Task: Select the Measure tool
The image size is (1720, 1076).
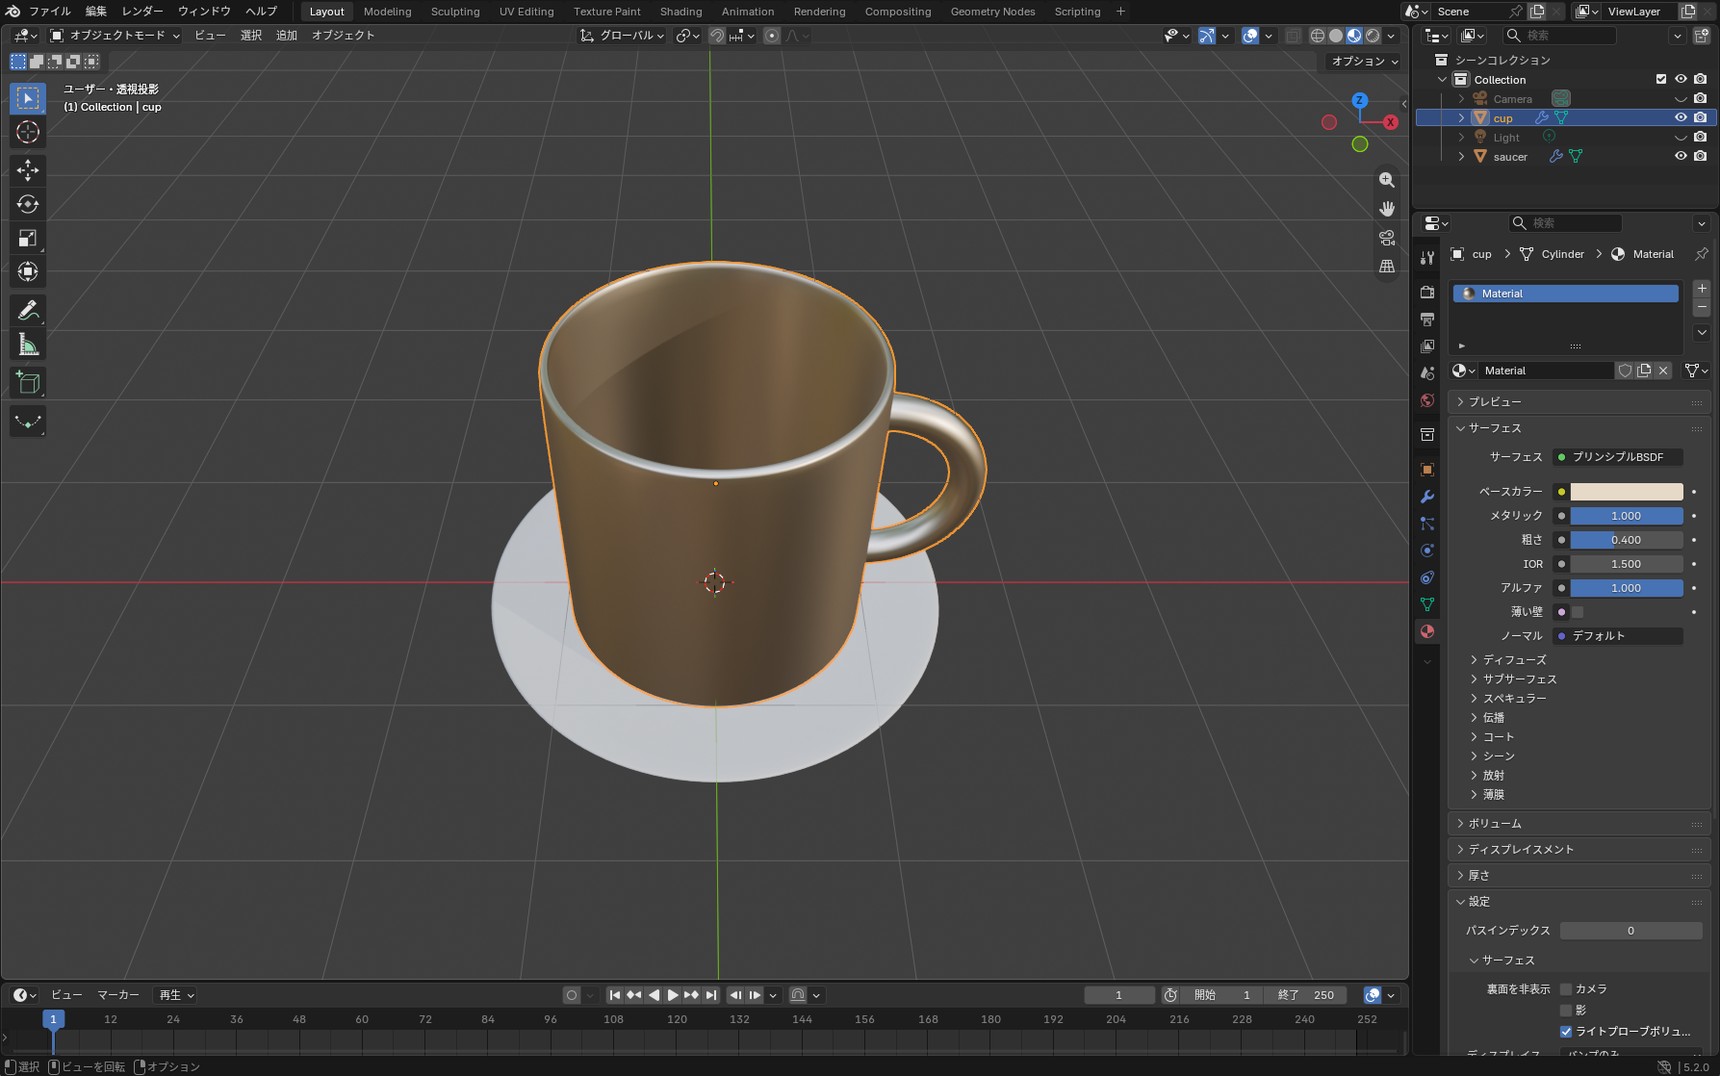Action: [28, 345]
